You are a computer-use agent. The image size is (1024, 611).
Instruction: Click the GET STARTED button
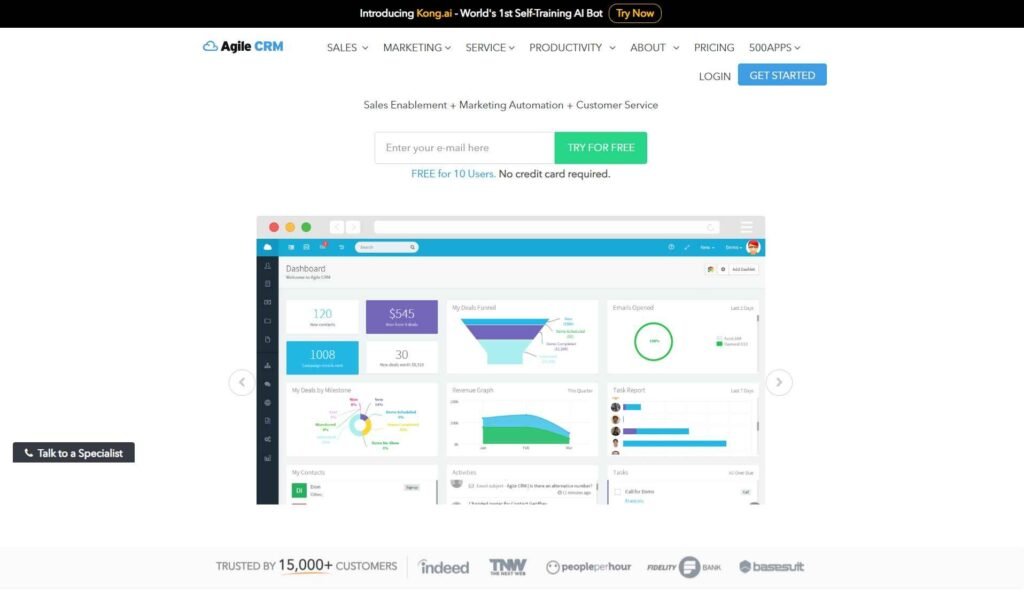click(x=782, y=75)
